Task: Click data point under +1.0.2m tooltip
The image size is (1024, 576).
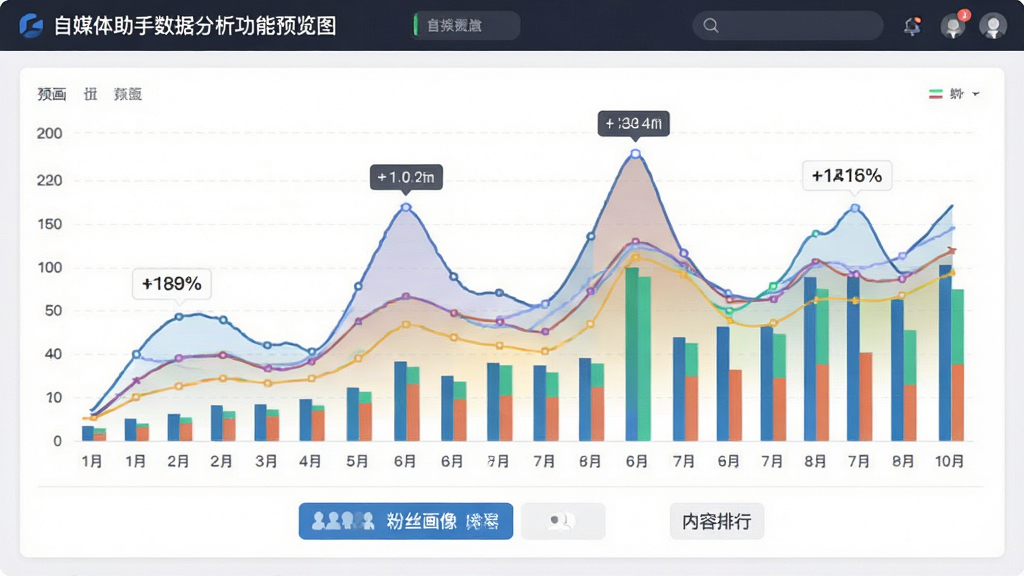Action: point(406,207)
